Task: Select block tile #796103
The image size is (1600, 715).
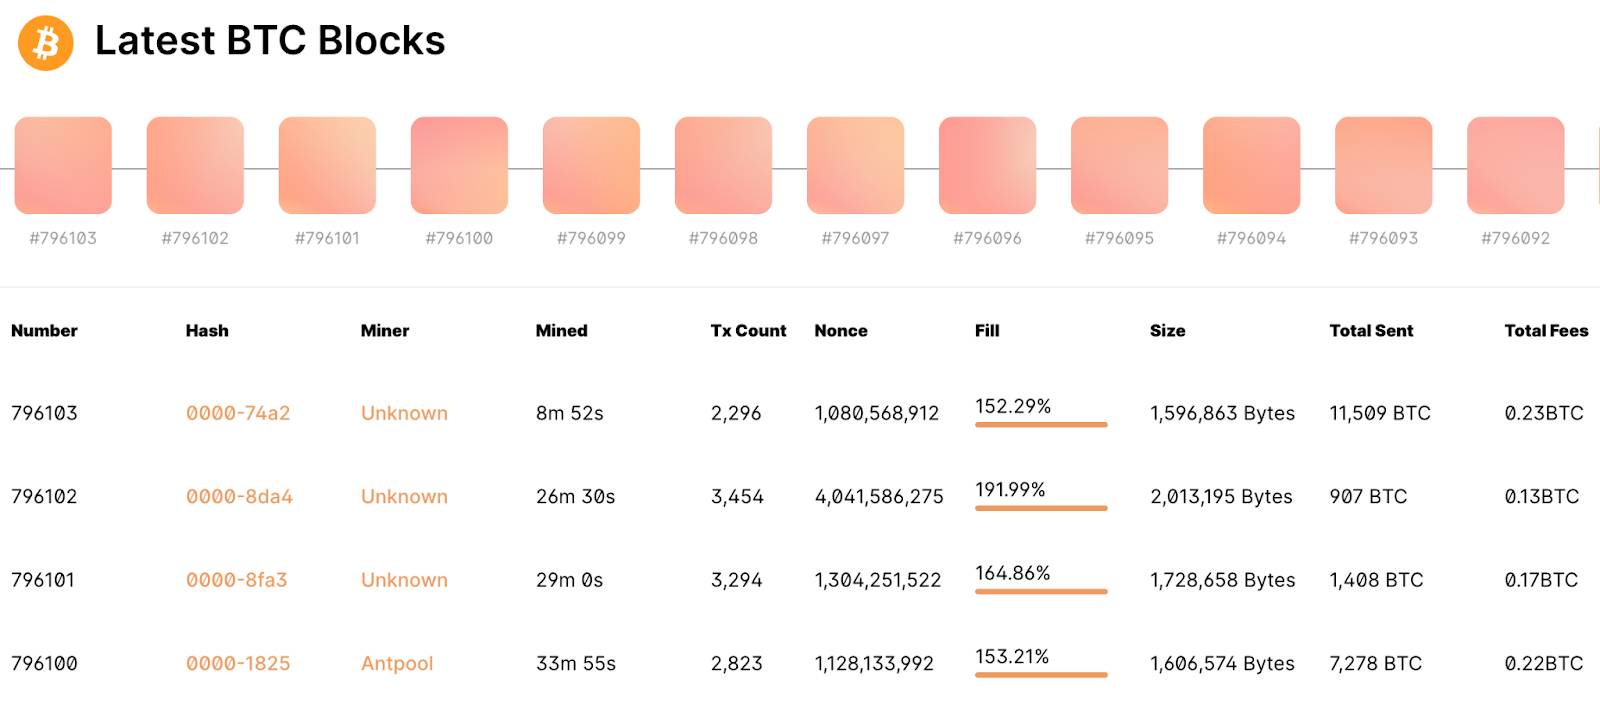Action: (63, 165)
